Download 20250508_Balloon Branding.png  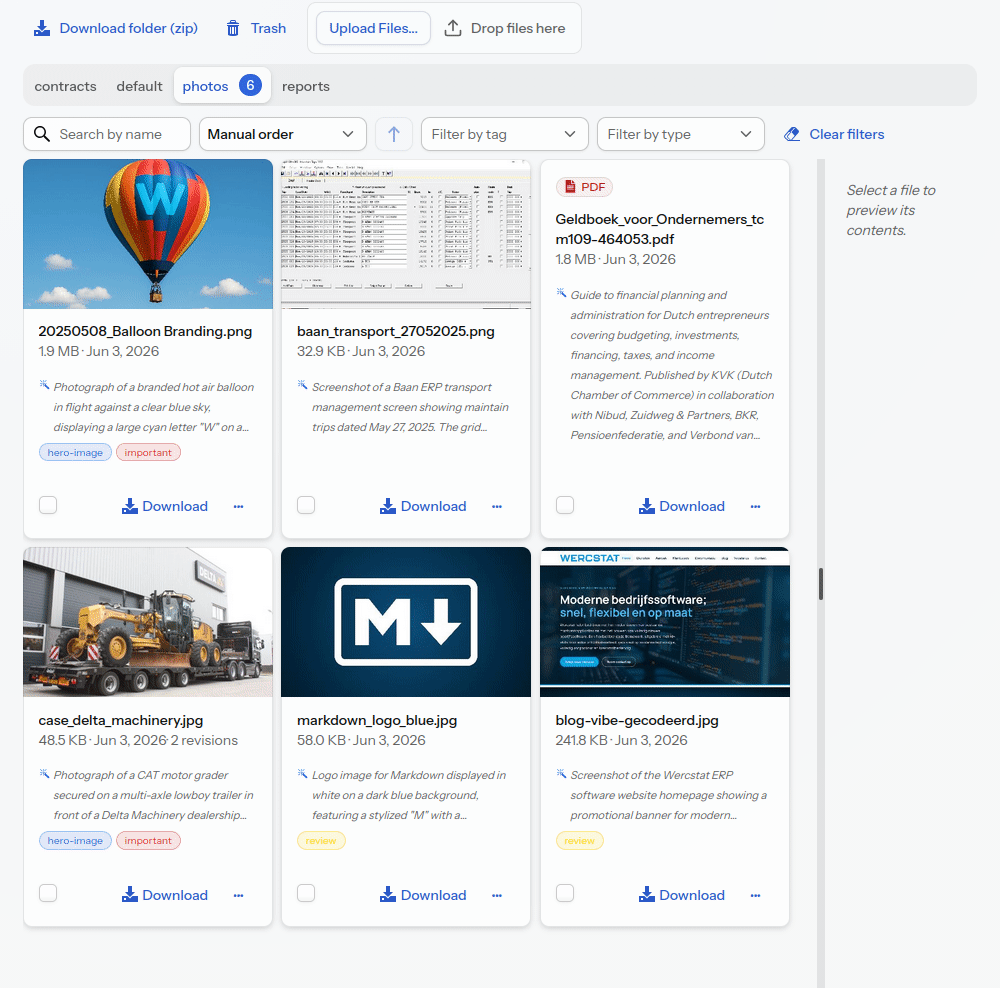(x=165, y=506)
